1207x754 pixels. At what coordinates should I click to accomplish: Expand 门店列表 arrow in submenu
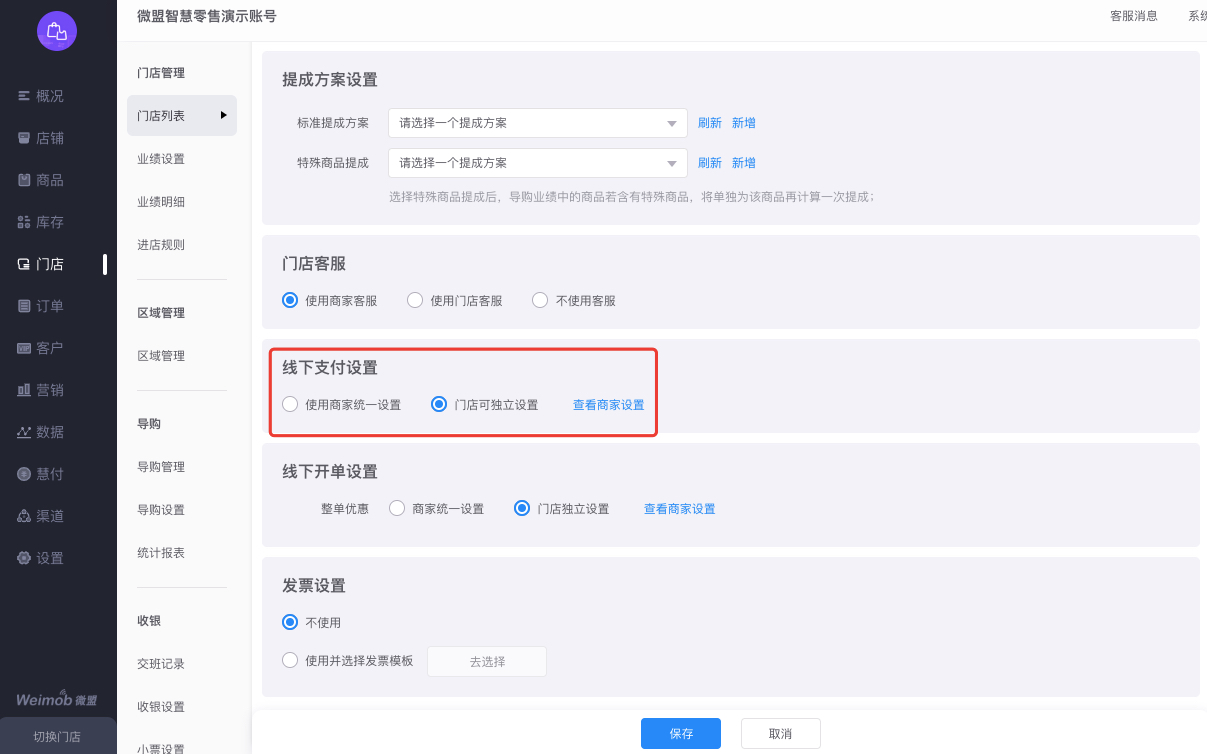click(224, 116)
